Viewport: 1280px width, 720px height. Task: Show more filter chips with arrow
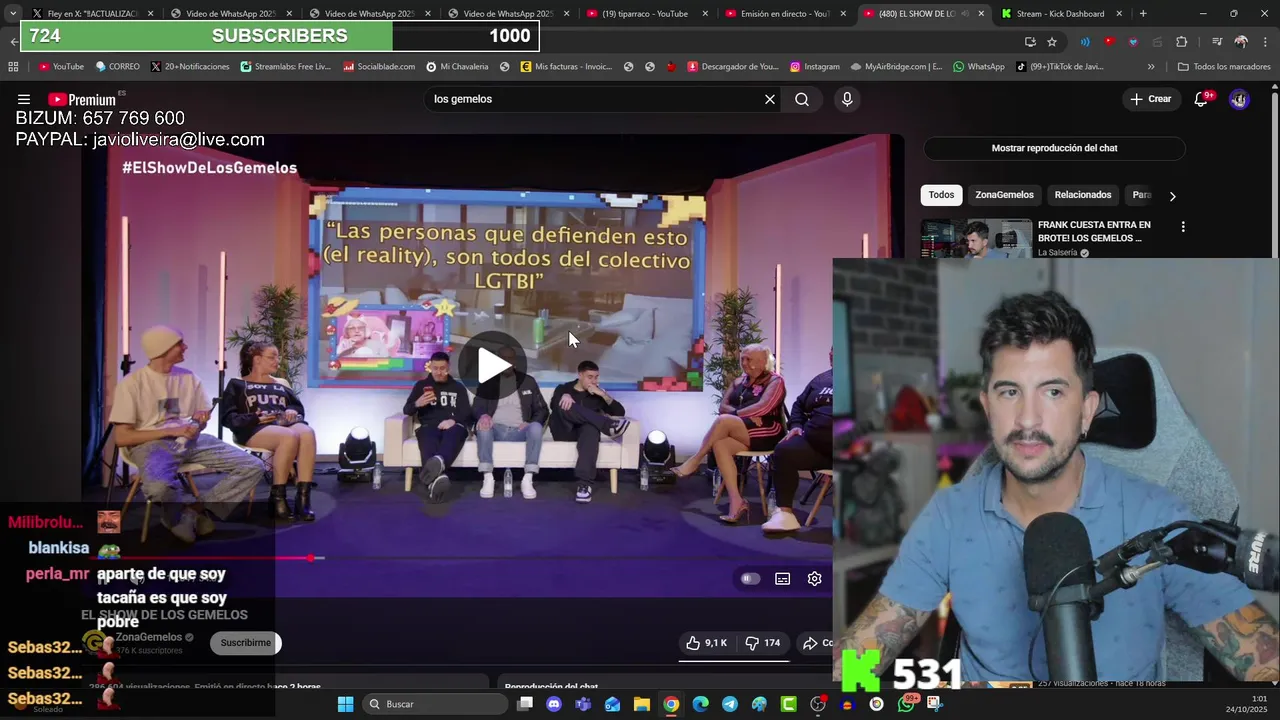[1172, 196]
